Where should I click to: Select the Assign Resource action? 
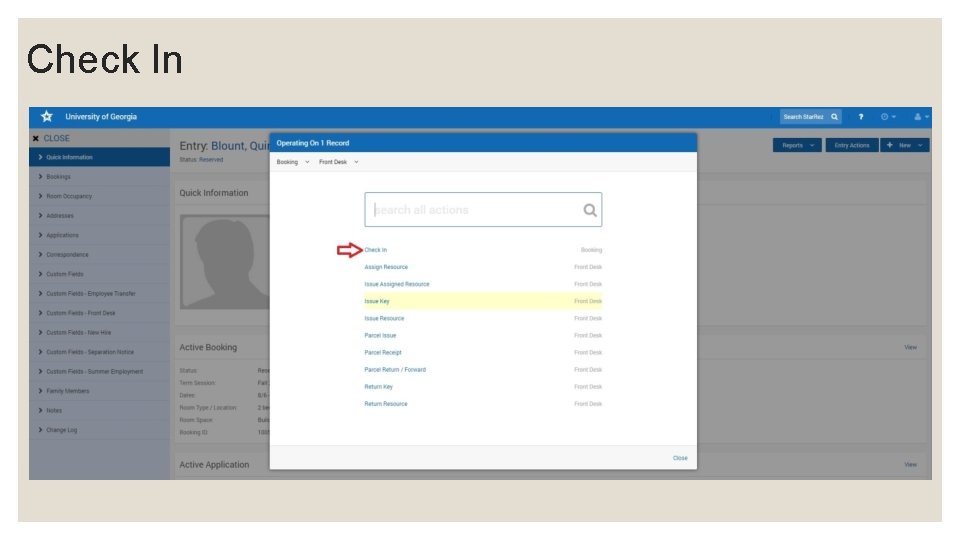tap(386, 267)
